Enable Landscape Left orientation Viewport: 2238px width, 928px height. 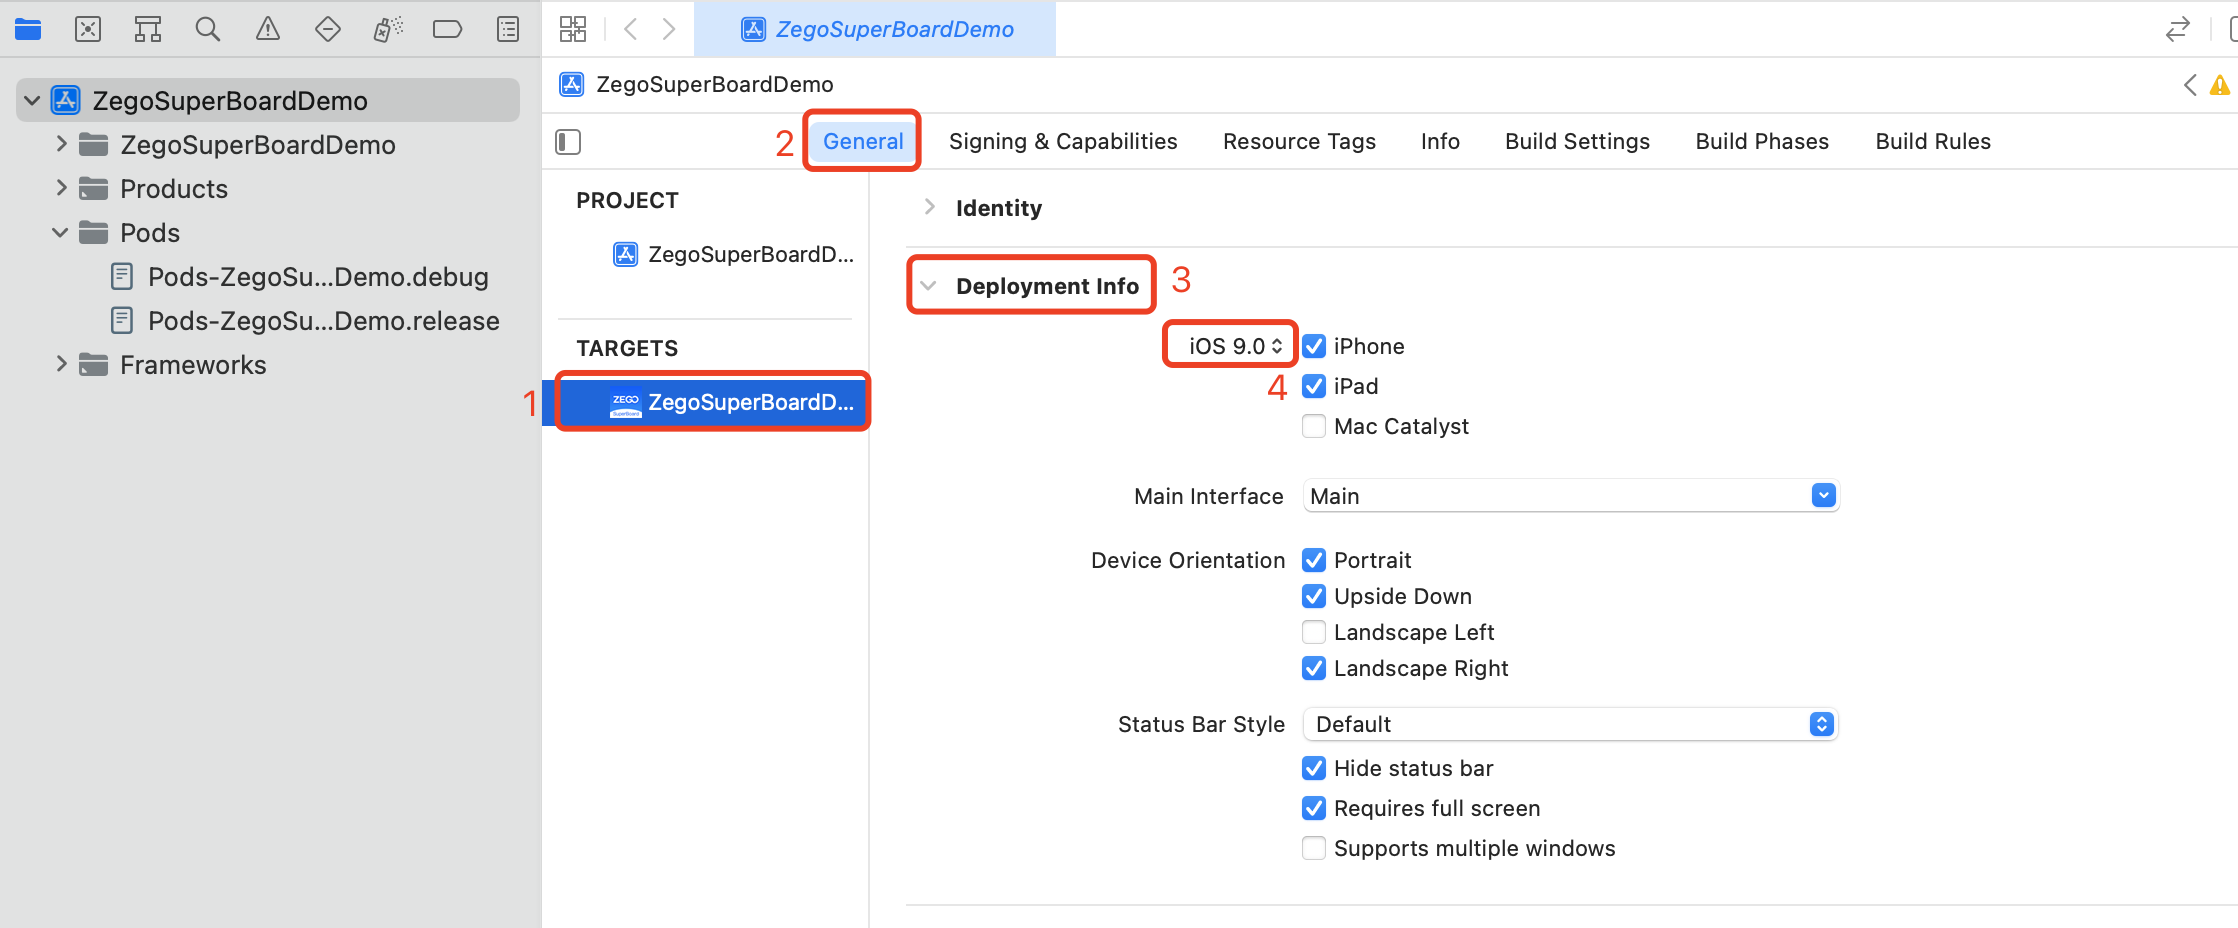1314,633
